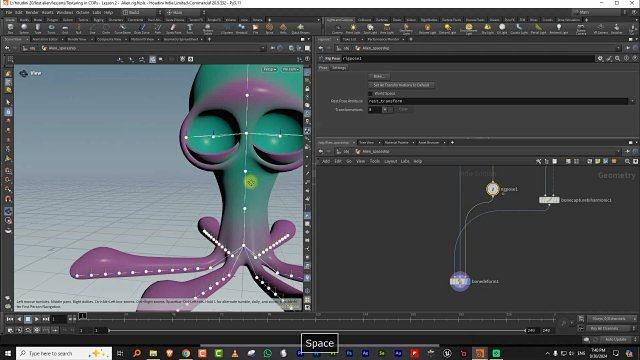This screenshot has width=640, height=360.
Task: Select the Spray Paint shelf tool
Action: 173,29
